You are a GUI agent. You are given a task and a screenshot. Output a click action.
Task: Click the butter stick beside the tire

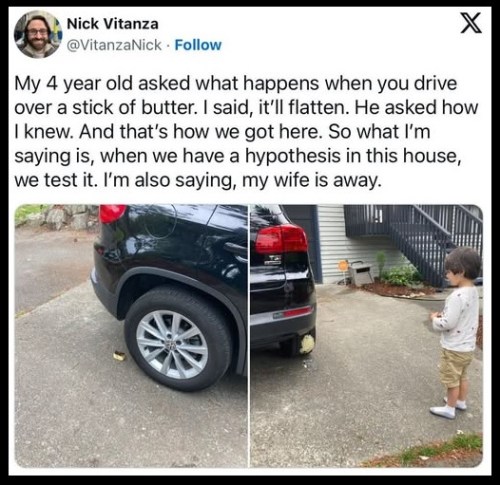point(119,356)
